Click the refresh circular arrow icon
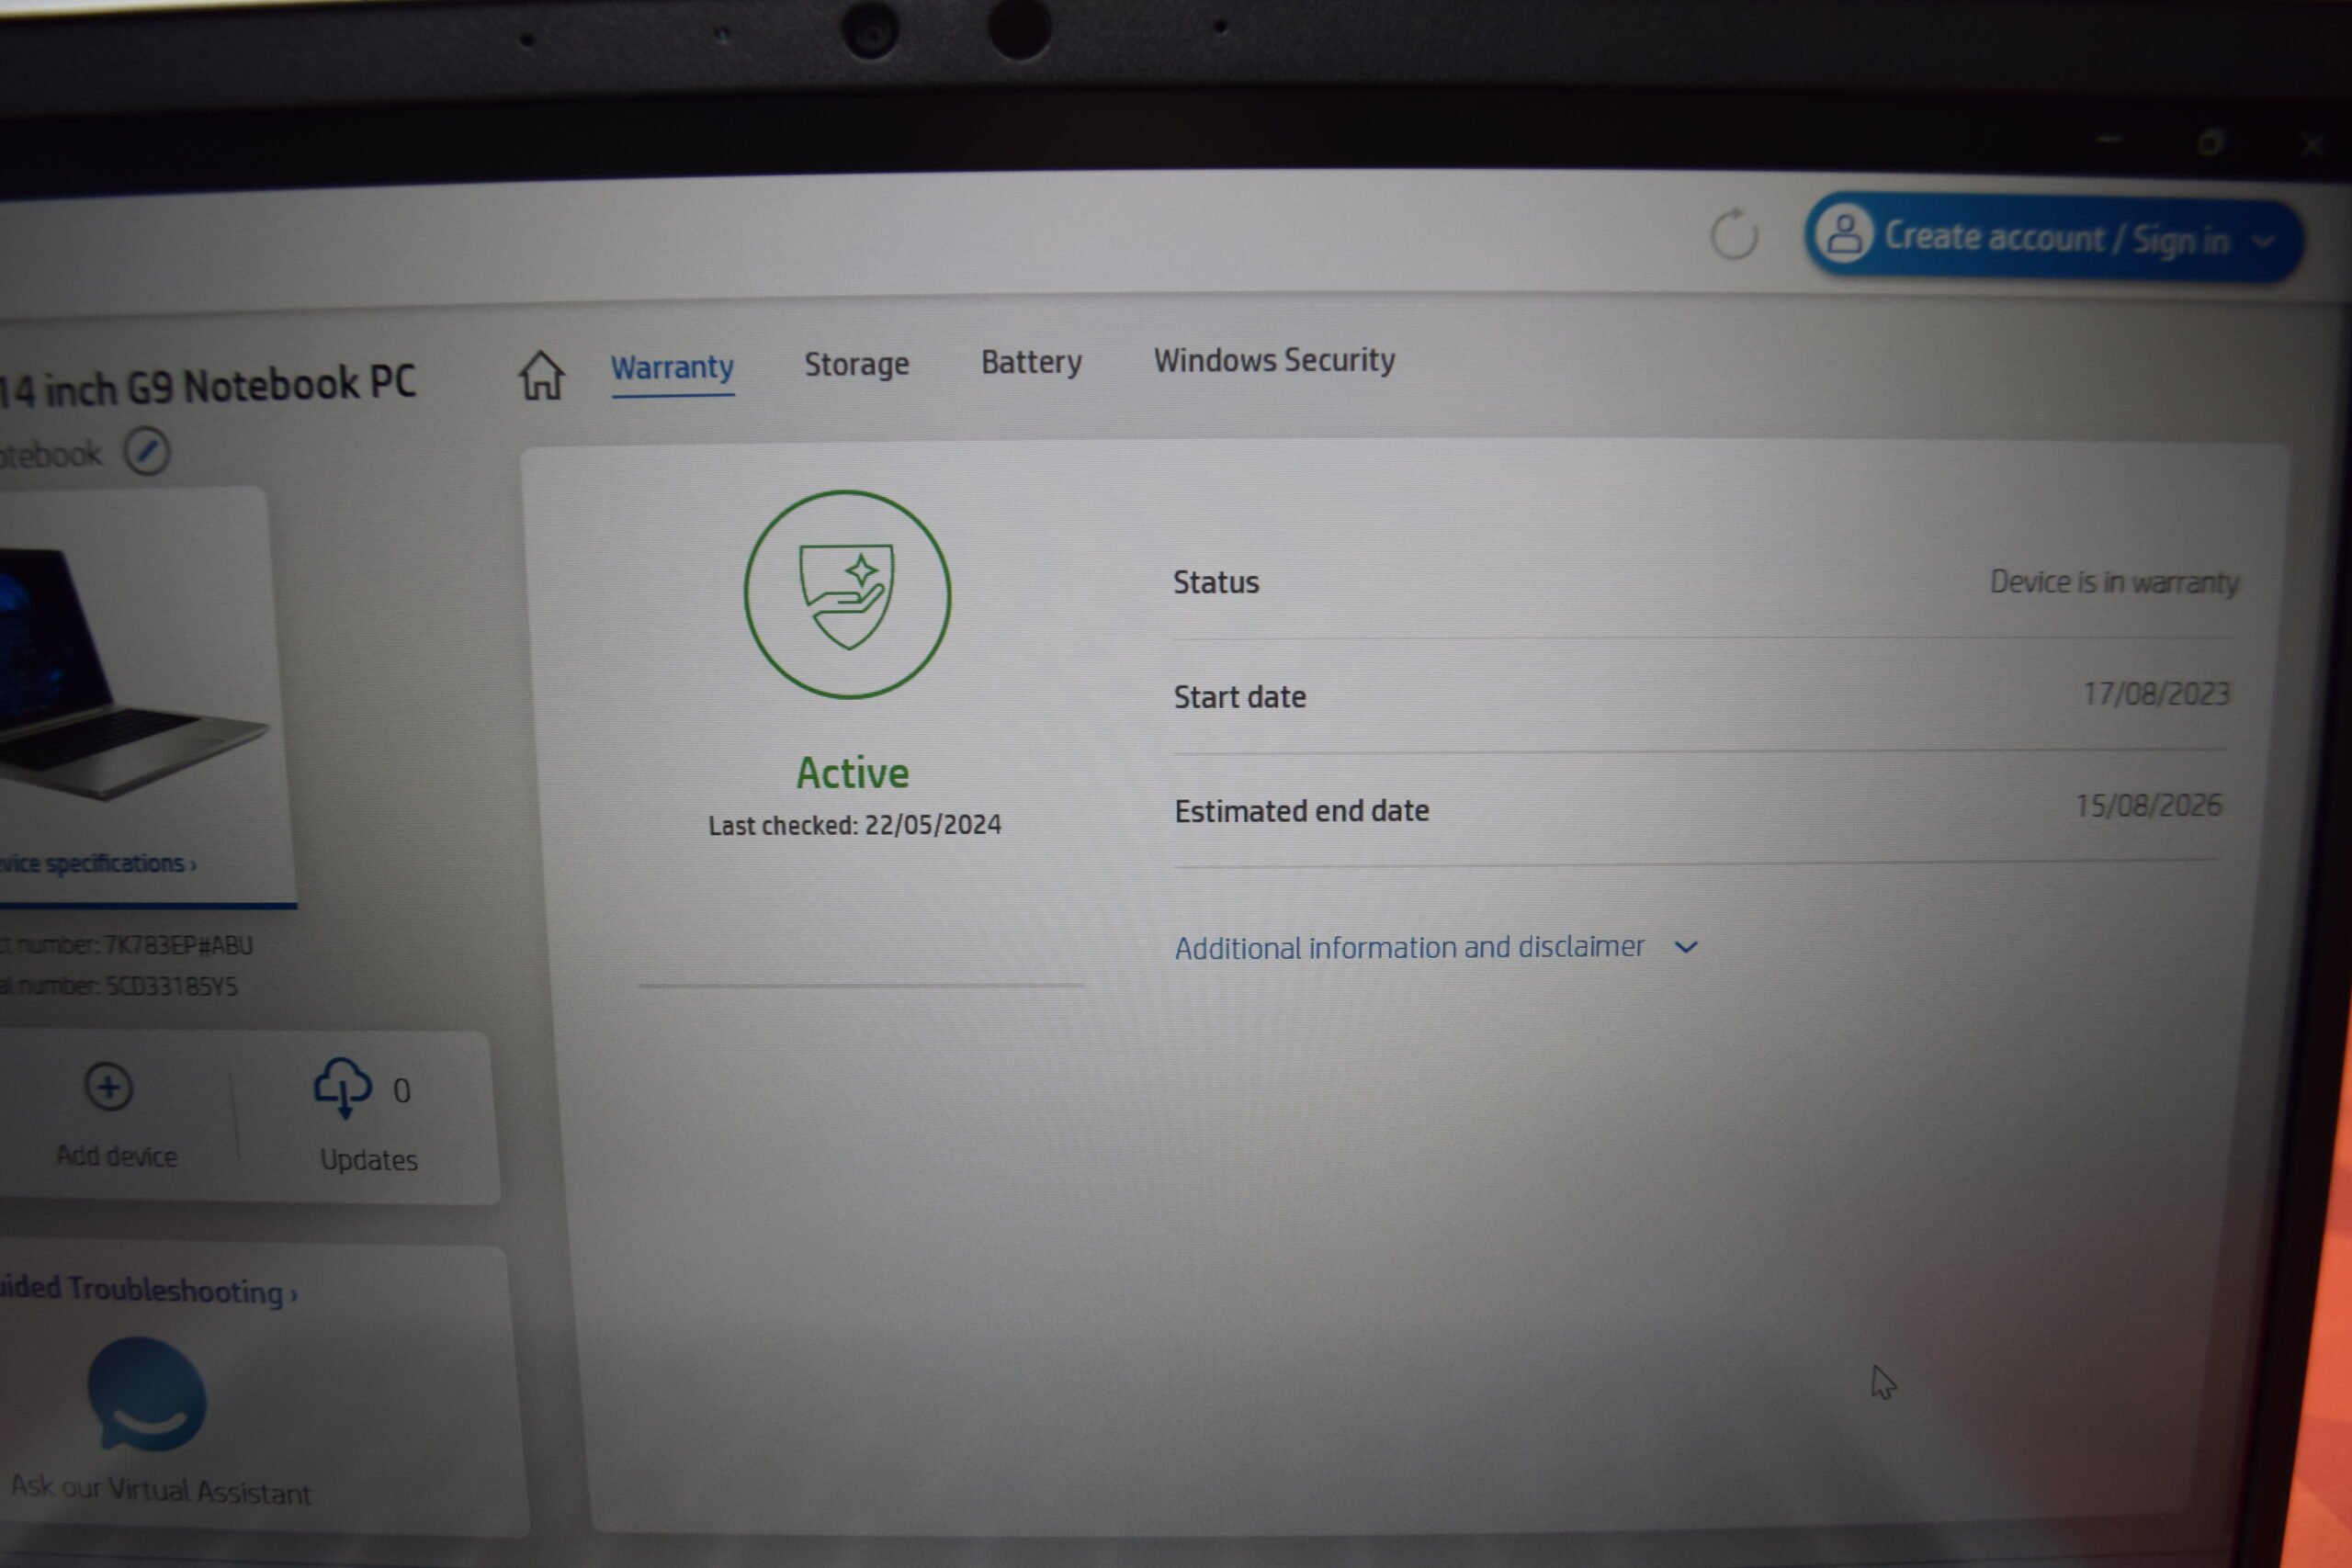 coord(1733,235)
